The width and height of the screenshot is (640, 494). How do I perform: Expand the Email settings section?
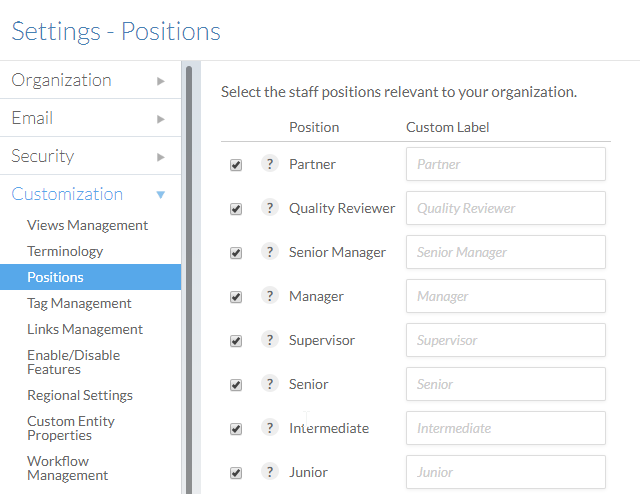tap(90, 118)
